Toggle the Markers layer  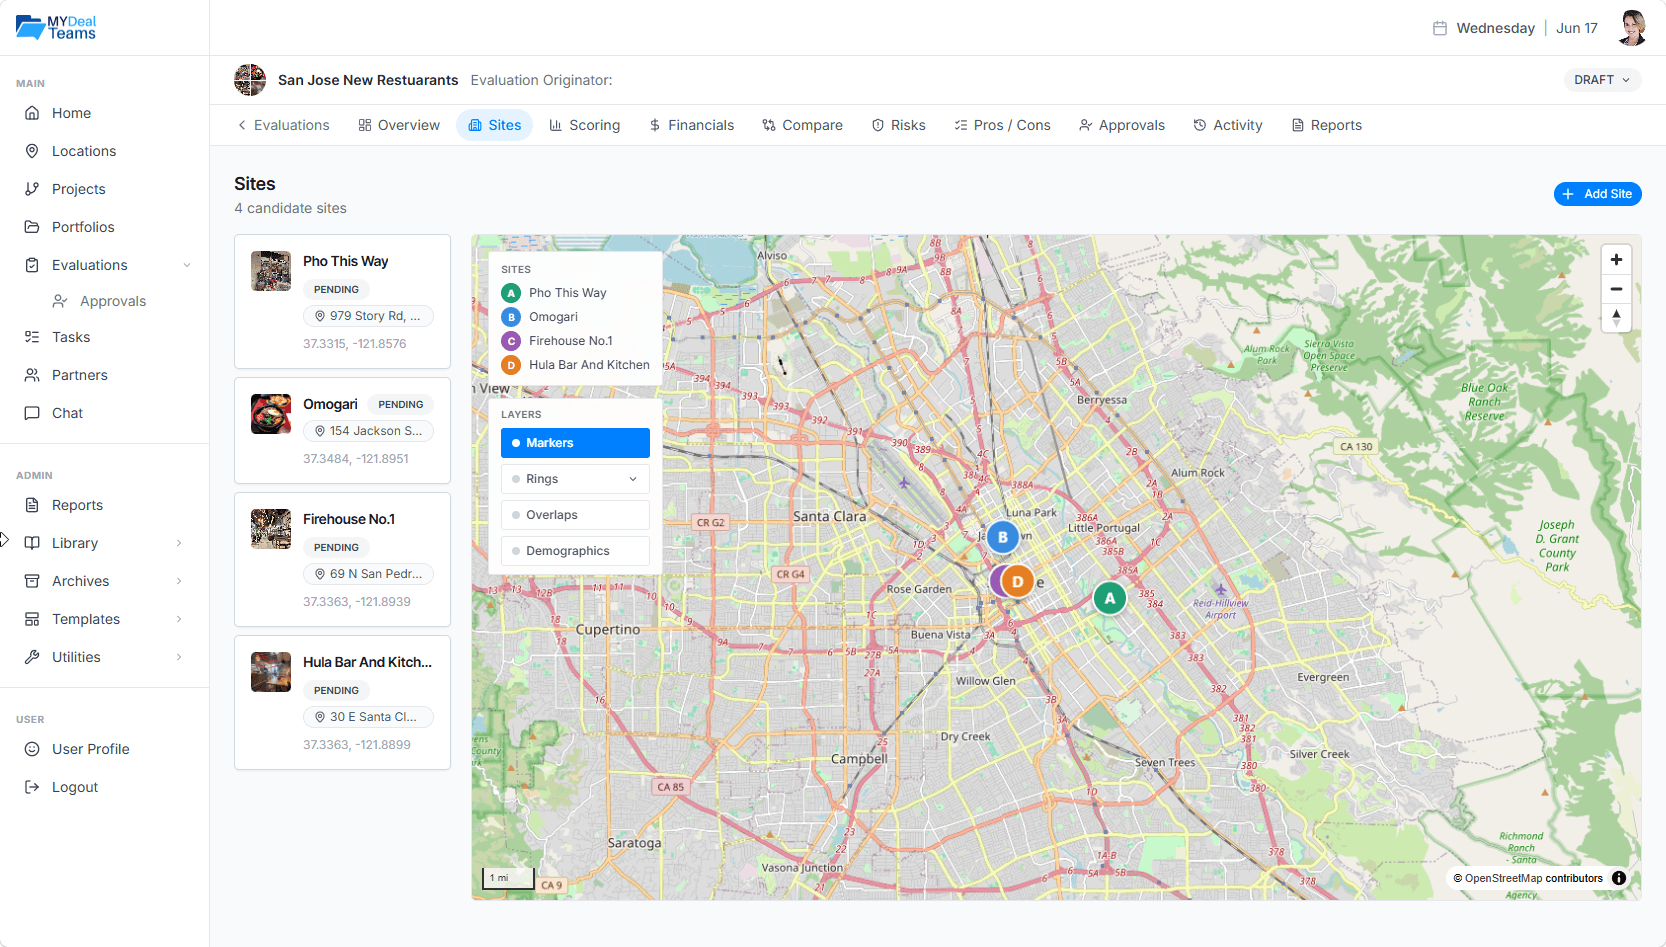(x=575, y=443)
